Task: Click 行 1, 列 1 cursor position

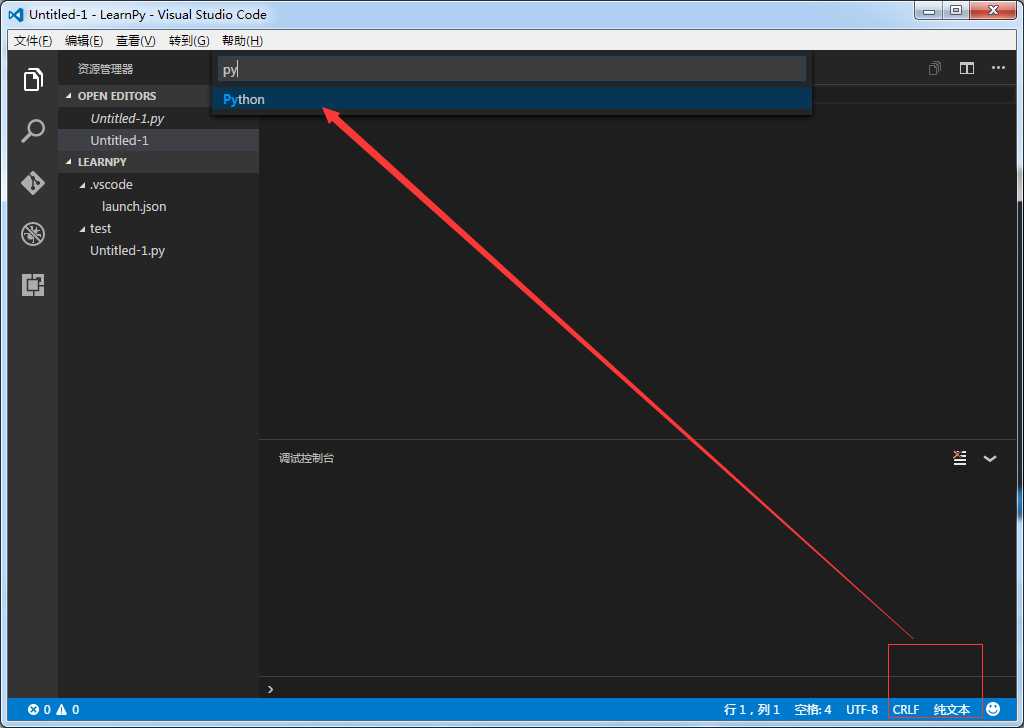Action: (x=752, y=710)
